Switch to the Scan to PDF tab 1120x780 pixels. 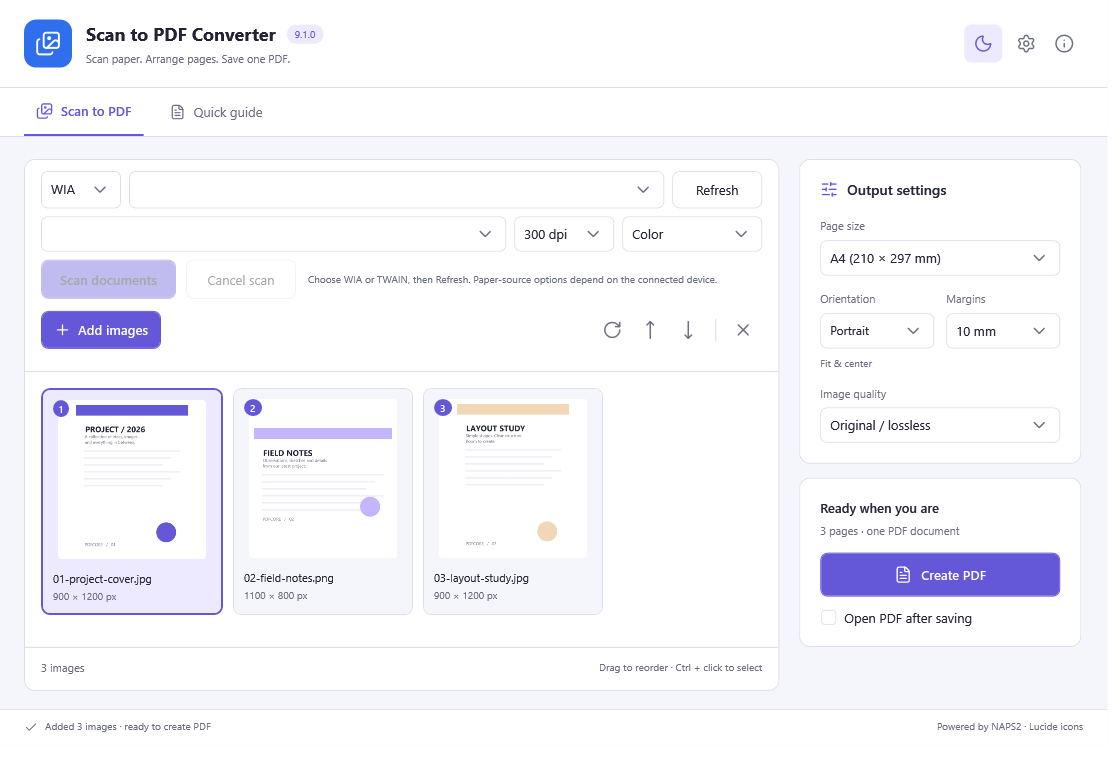84,112
